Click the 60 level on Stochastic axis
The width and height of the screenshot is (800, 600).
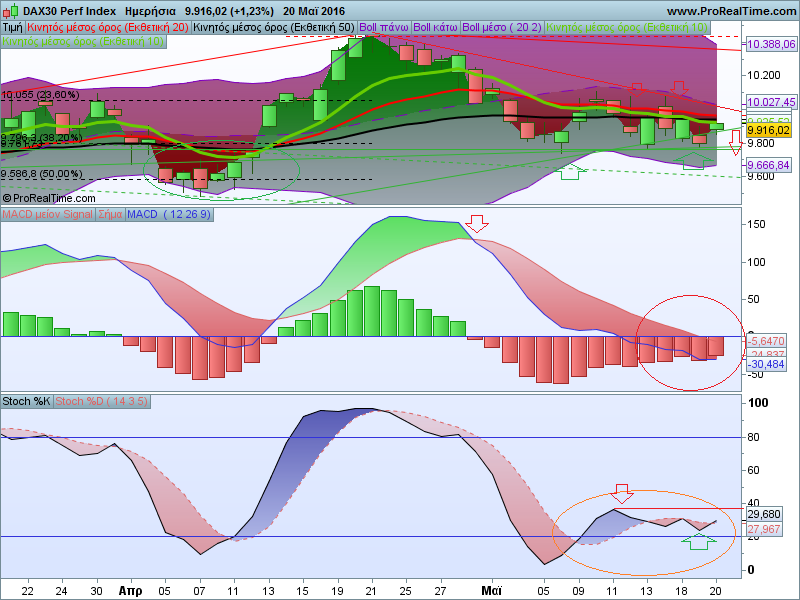click(x=754, y=470)
